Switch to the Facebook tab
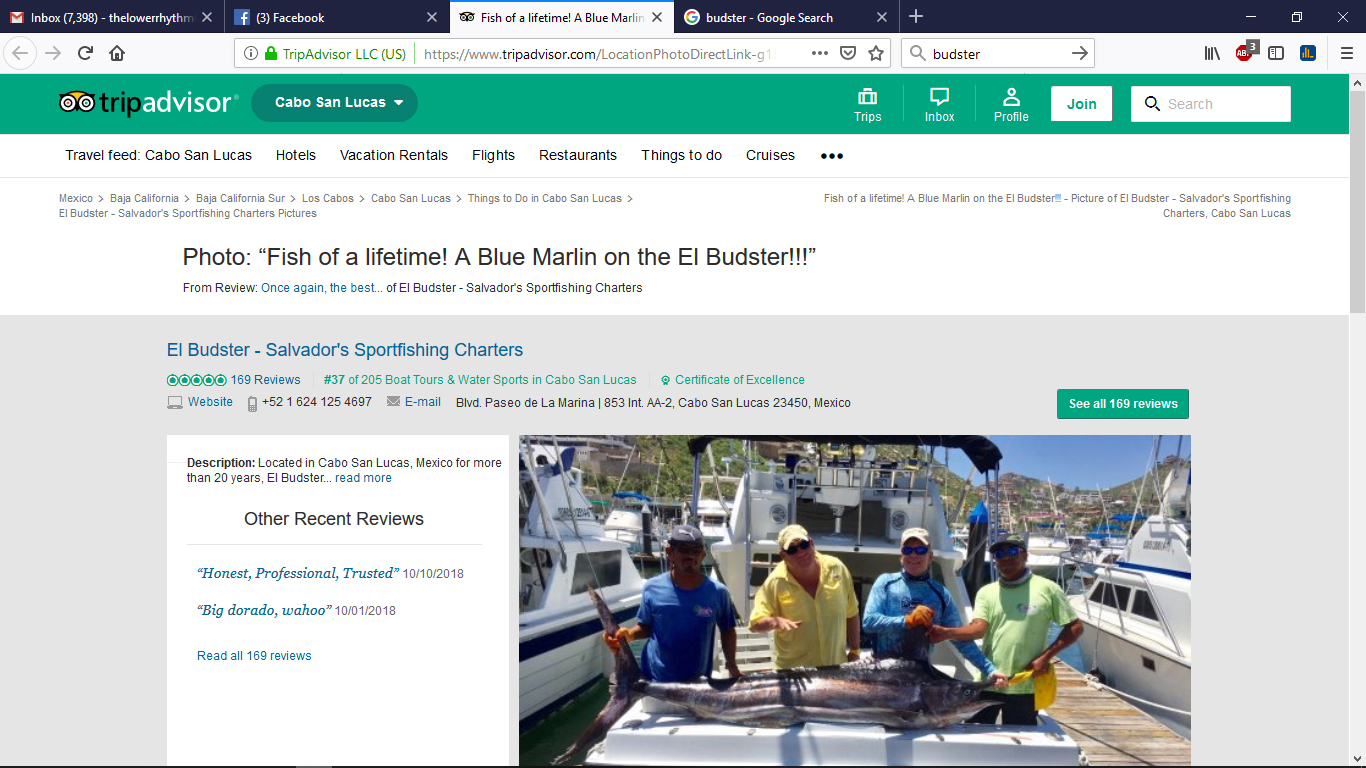 [336, 17]
